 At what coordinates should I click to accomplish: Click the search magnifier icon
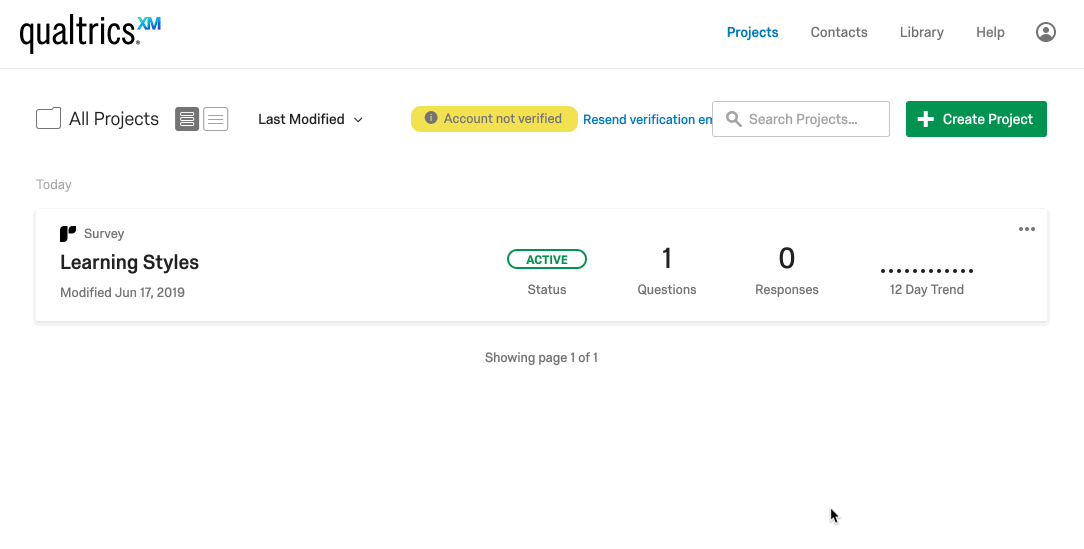point(733,119)
